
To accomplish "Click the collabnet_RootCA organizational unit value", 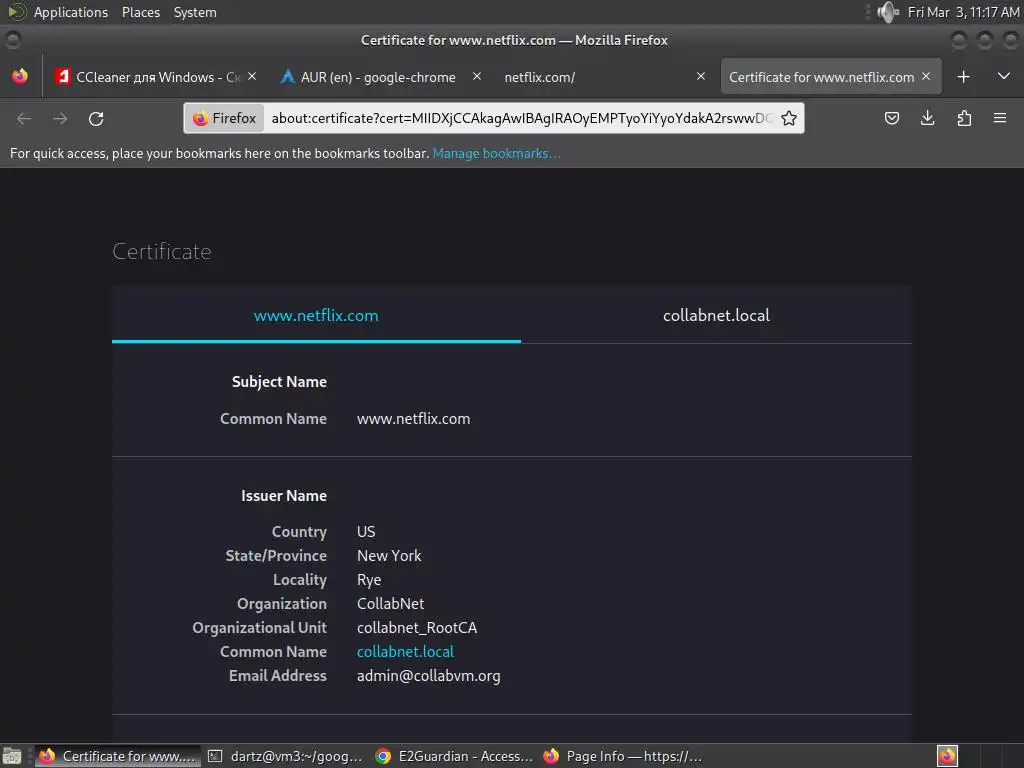I will (x=417, y=628).
